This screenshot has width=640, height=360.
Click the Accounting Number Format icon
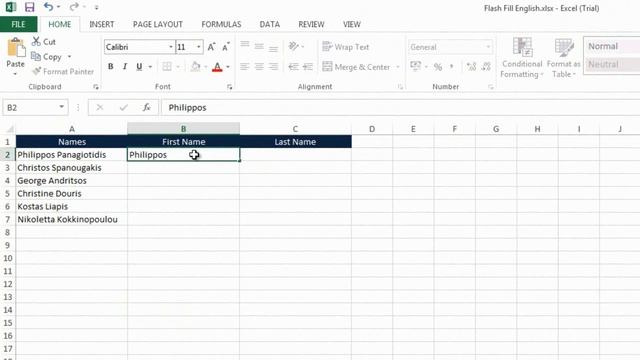(x=416, y=66)
